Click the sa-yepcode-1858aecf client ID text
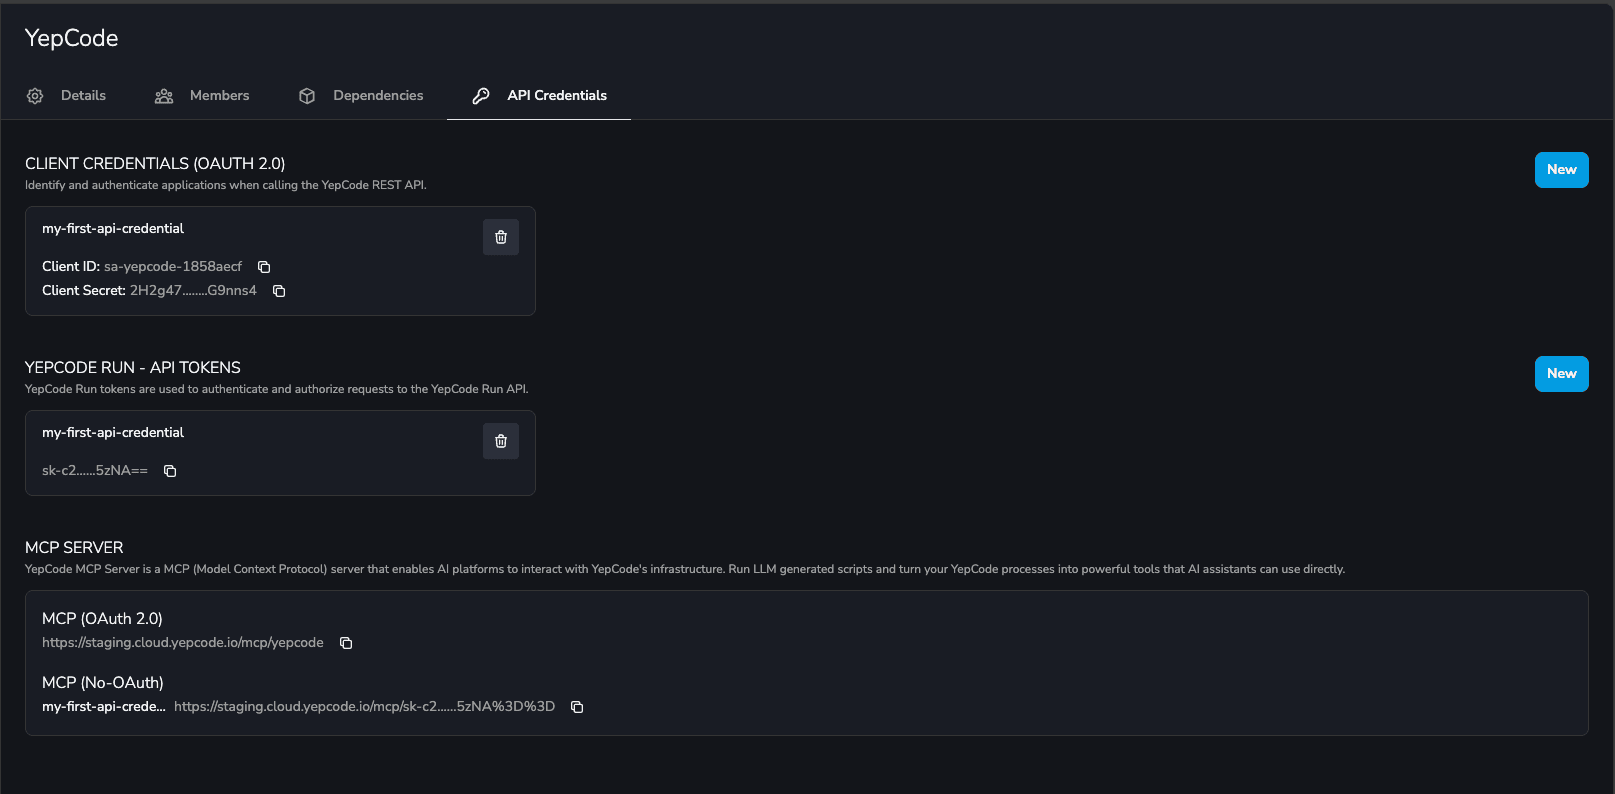 173,267
